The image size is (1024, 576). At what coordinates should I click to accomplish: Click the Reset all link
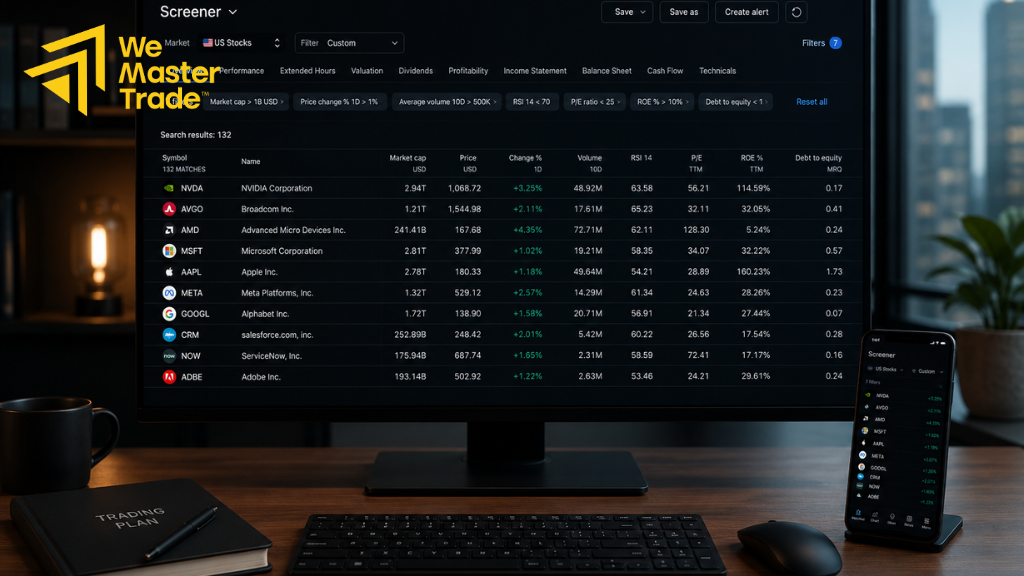812,102
